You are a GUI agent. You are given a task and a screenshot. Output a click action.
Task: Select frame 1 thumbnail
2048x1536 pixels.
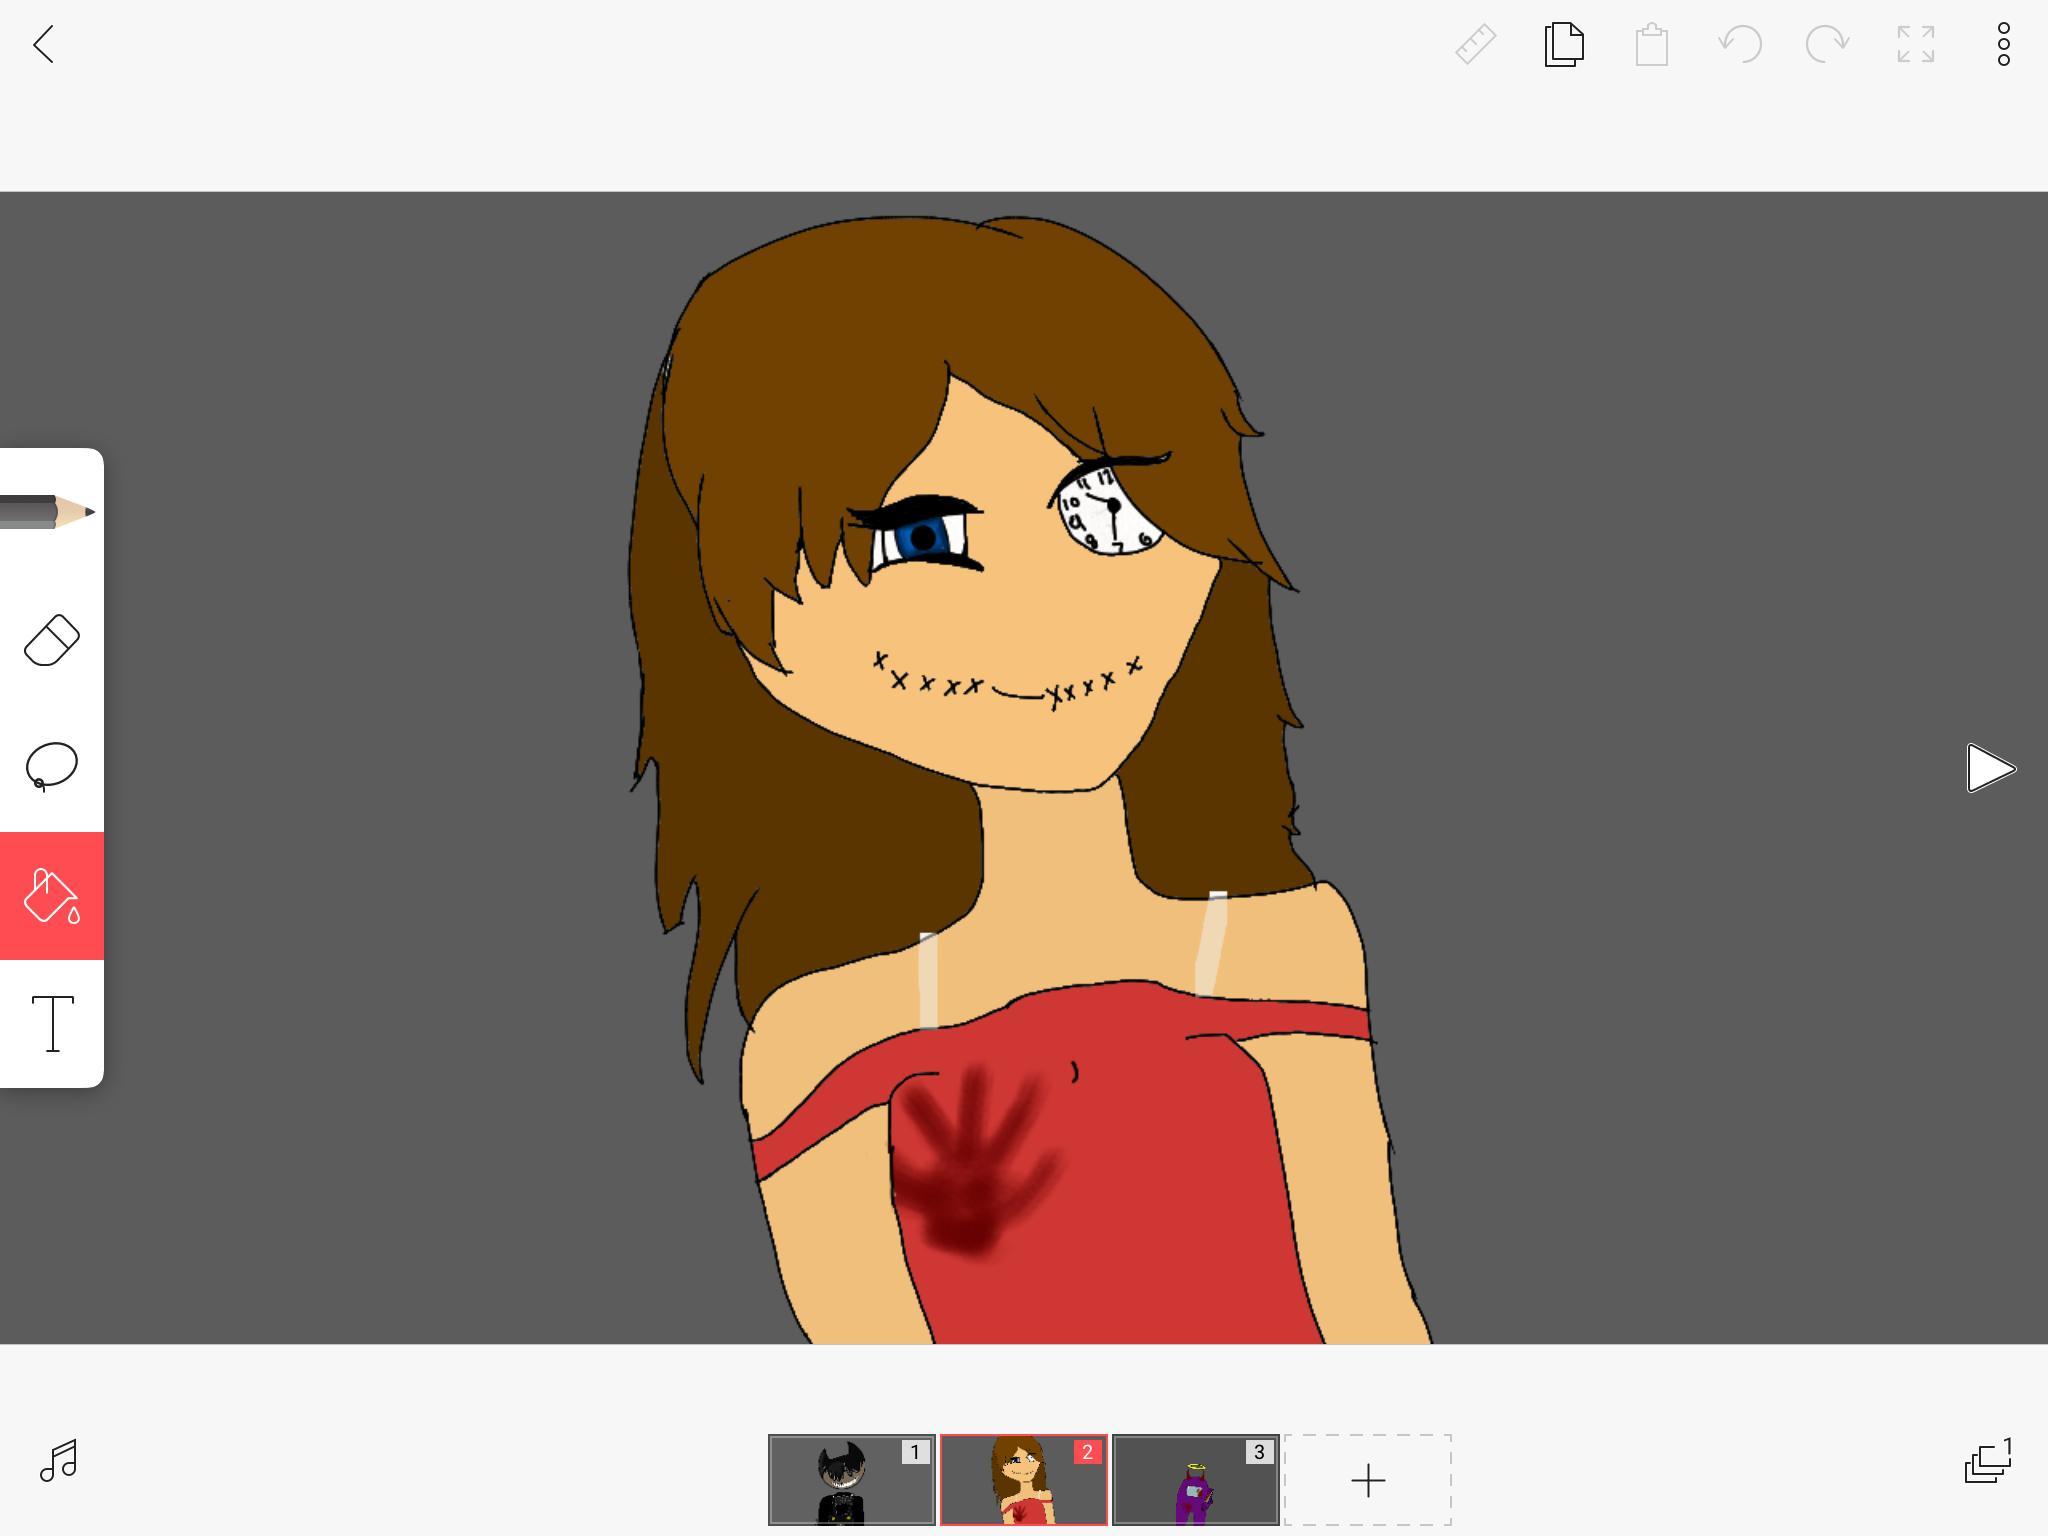(851, 1480)
